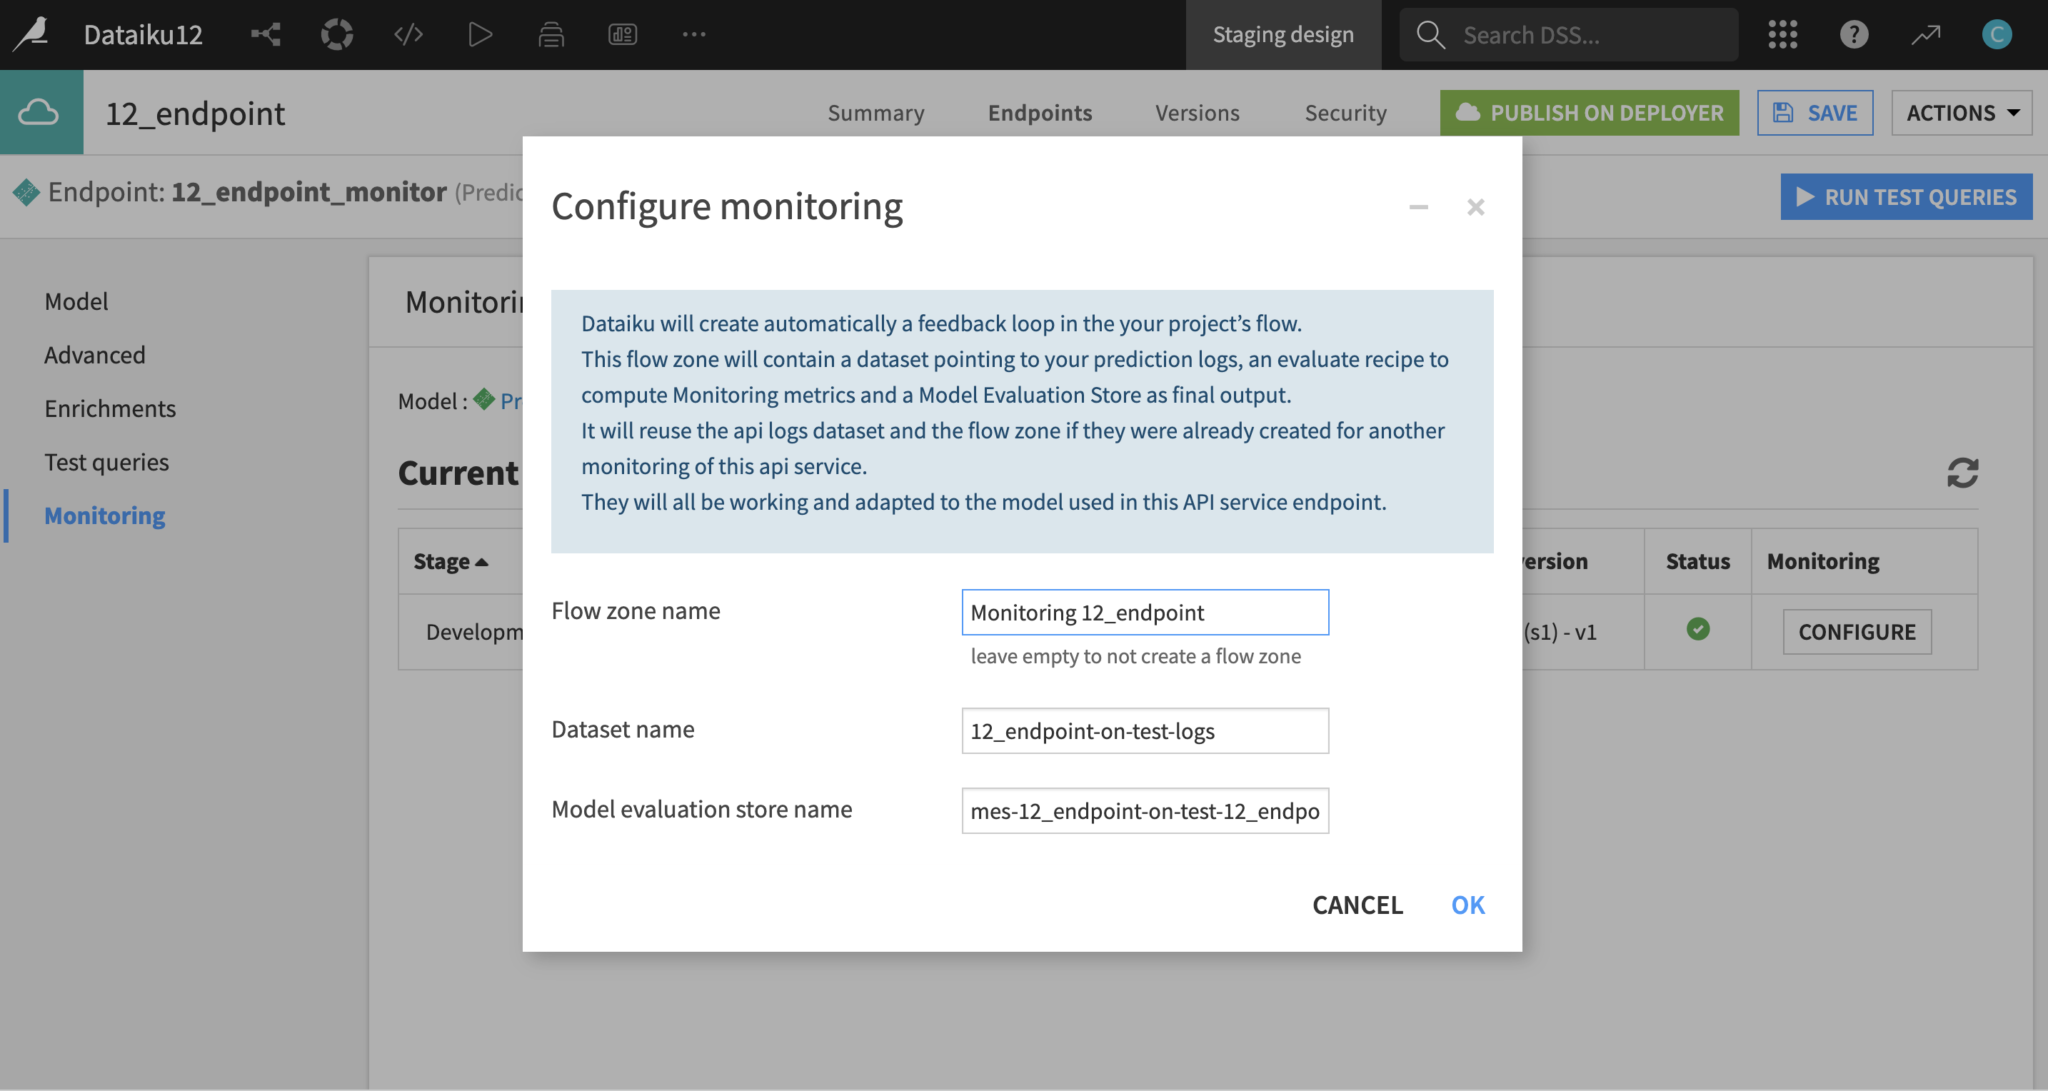The height and width of the screenshot is (1091, 2048).
Task: Close the Configure monitoring dialog
Action: pyautogui.click(x=1475, y=207)
